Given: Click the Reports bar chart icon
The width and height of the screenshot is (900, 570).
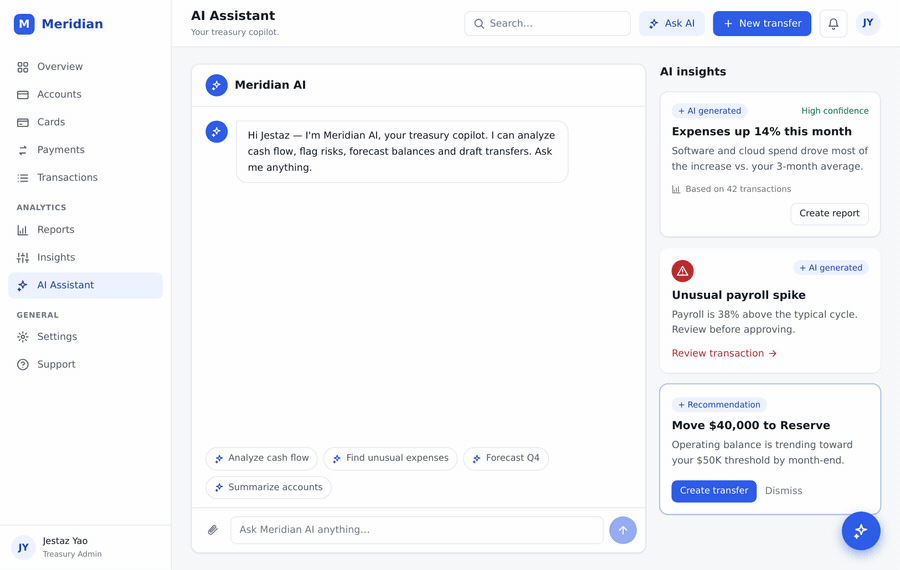Looking at the screenshot, I should (22, 230).
